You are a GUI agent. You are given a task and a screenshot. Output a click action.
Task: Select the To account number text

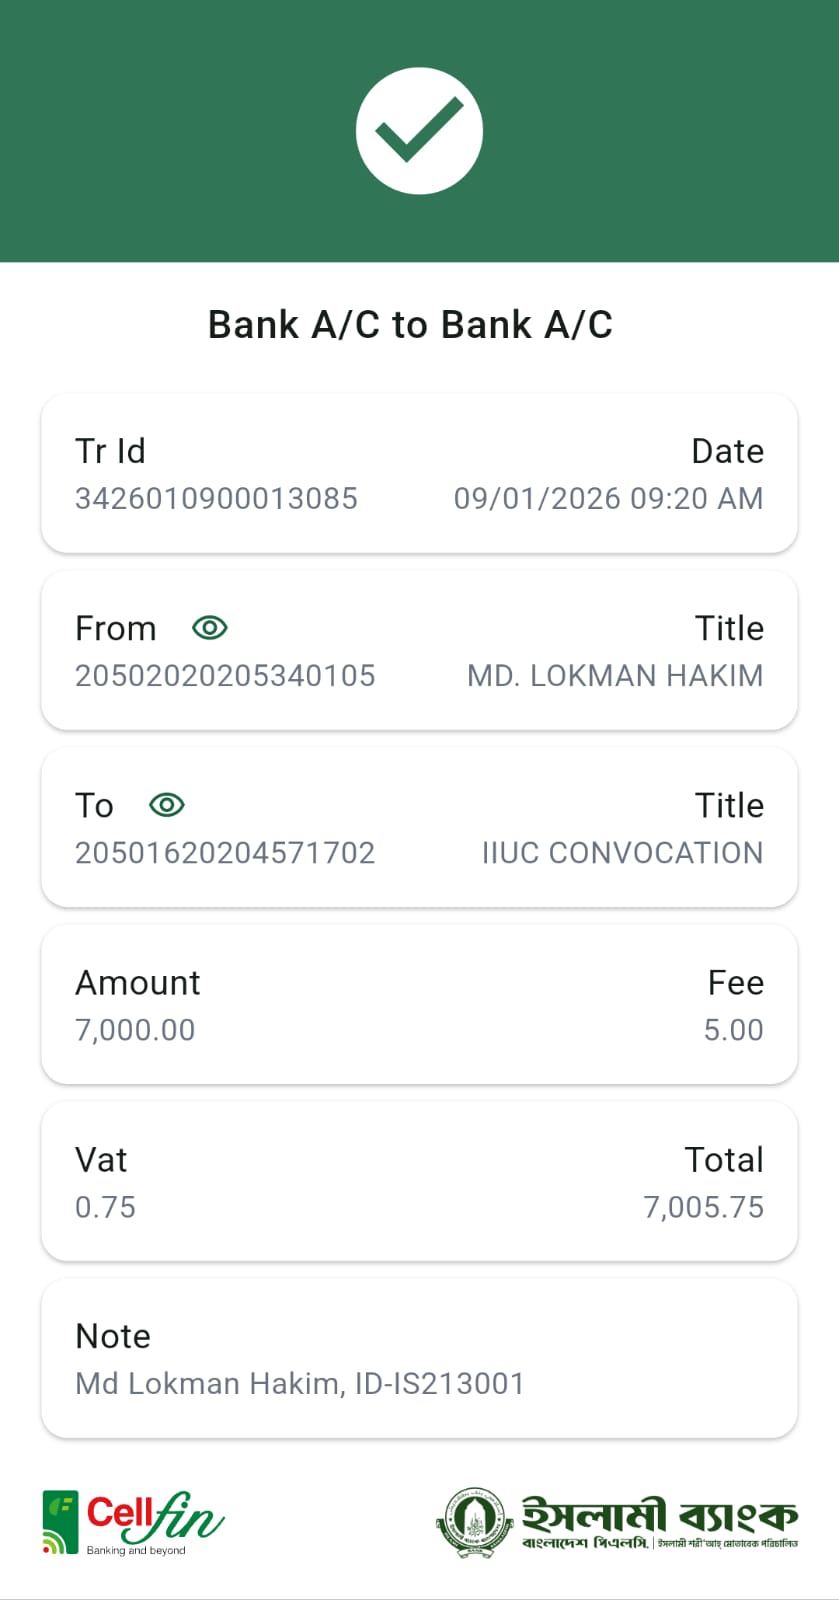click(x=225, y=853)
